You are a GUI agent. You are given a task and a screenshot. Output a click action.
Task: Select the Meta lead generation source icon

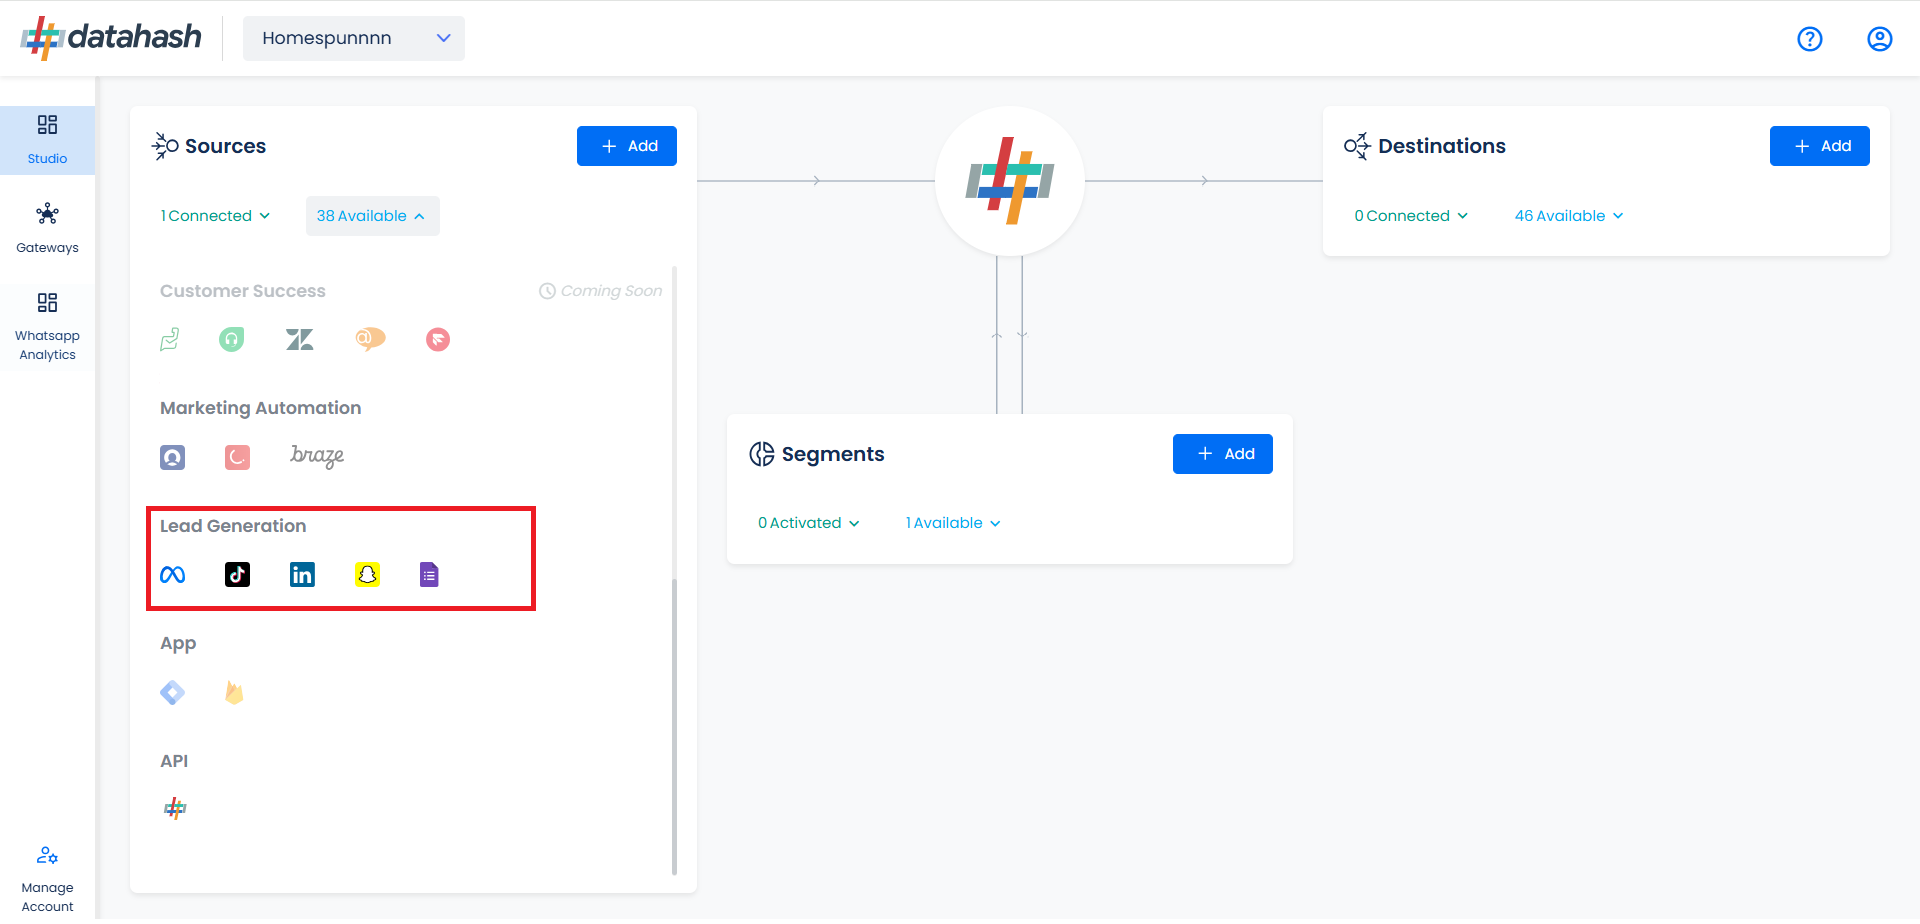(x=172, y=575)
